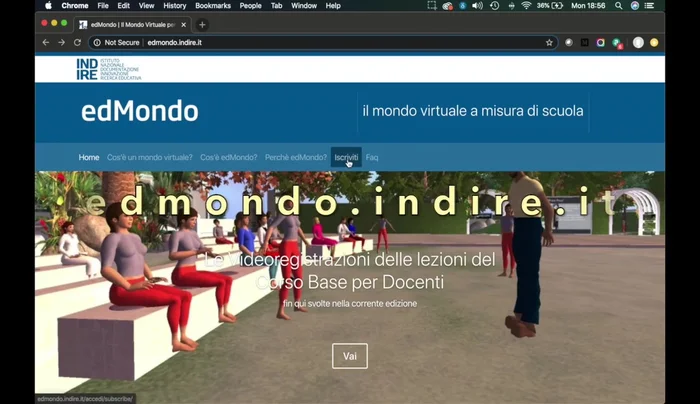Click the screenshot selection menu bar icon
Viewport: 700px width, 404px height.
click(x=432, y=6)
